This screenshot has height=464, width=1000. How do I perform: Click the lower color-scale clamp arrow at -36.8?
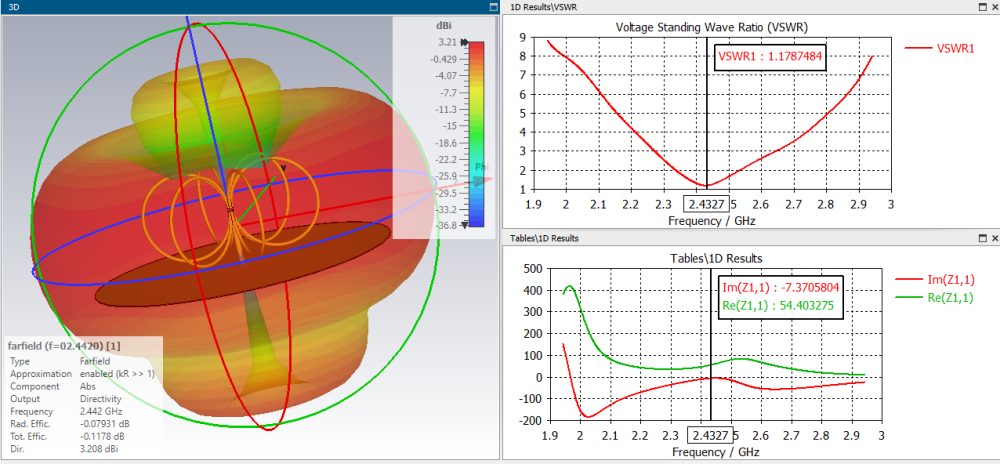[465, 224]
